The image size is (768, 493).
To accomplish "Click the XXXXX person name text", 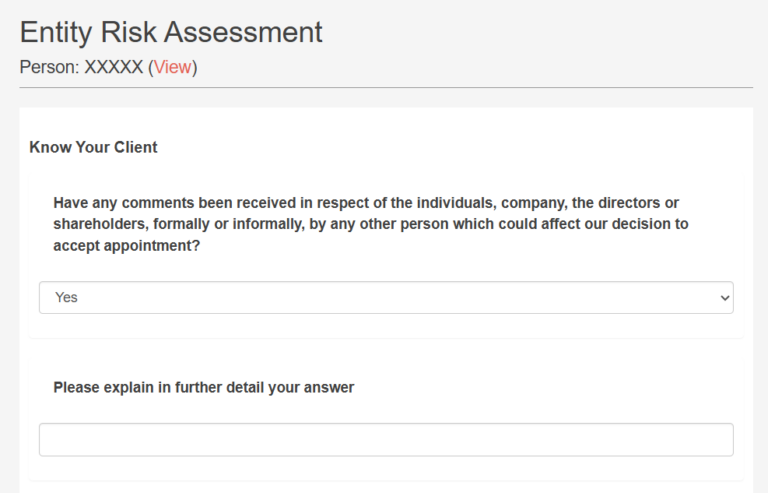I will (114, 67).
